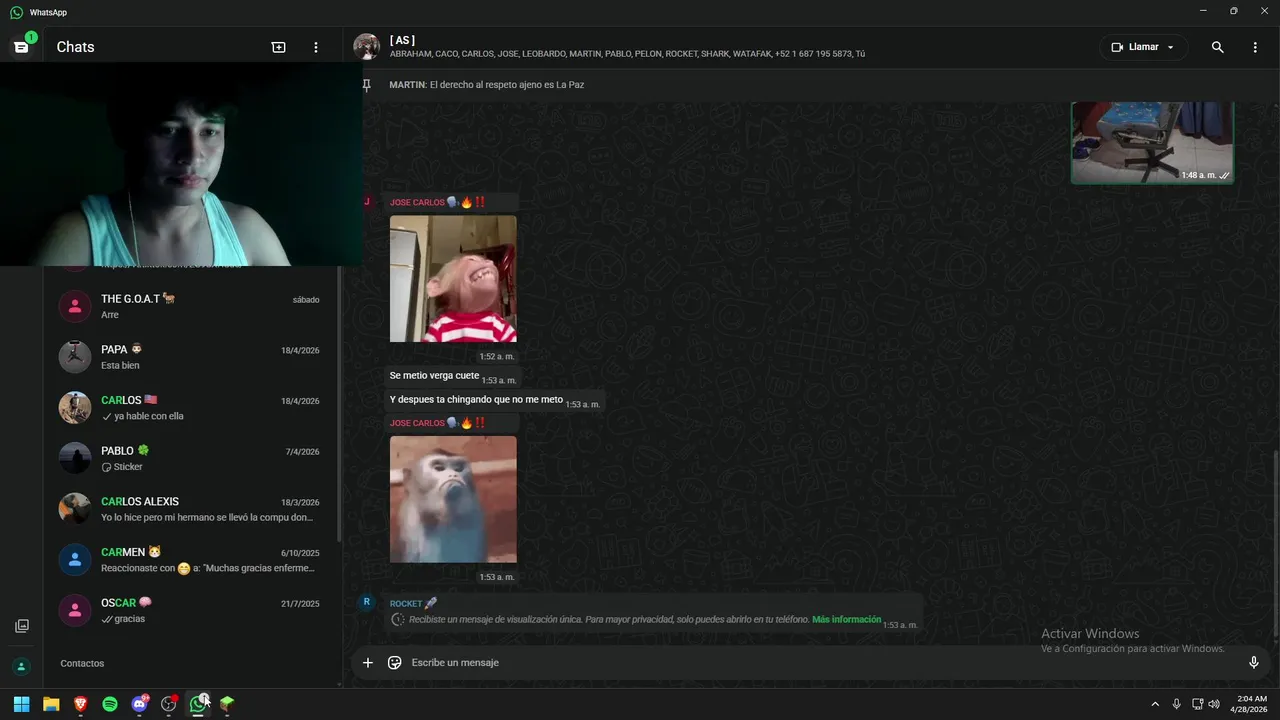Open the pinned message from MARTIN

[486, 85]
